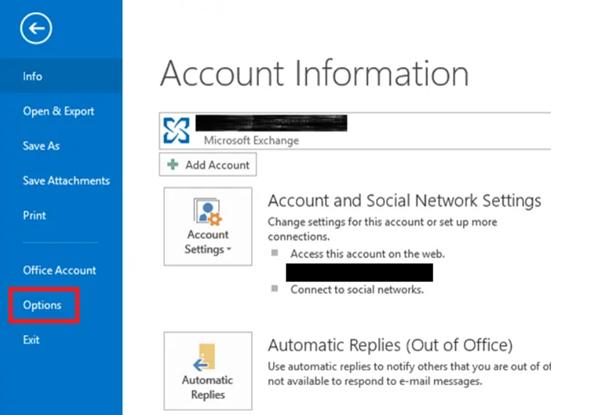This screenshot has height=415, width=602.
Task: Click Exit to close Outlook
Action: tap(32, 340)
